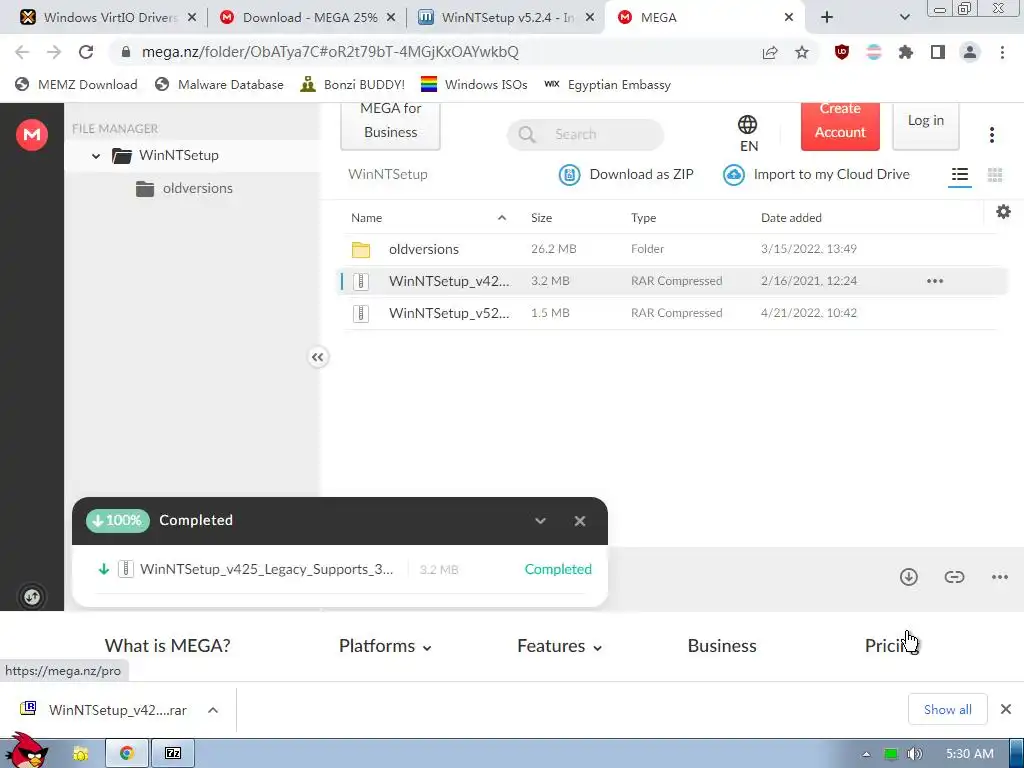
Task: Click the link icon in the selection bar
Action: point(954,577)
